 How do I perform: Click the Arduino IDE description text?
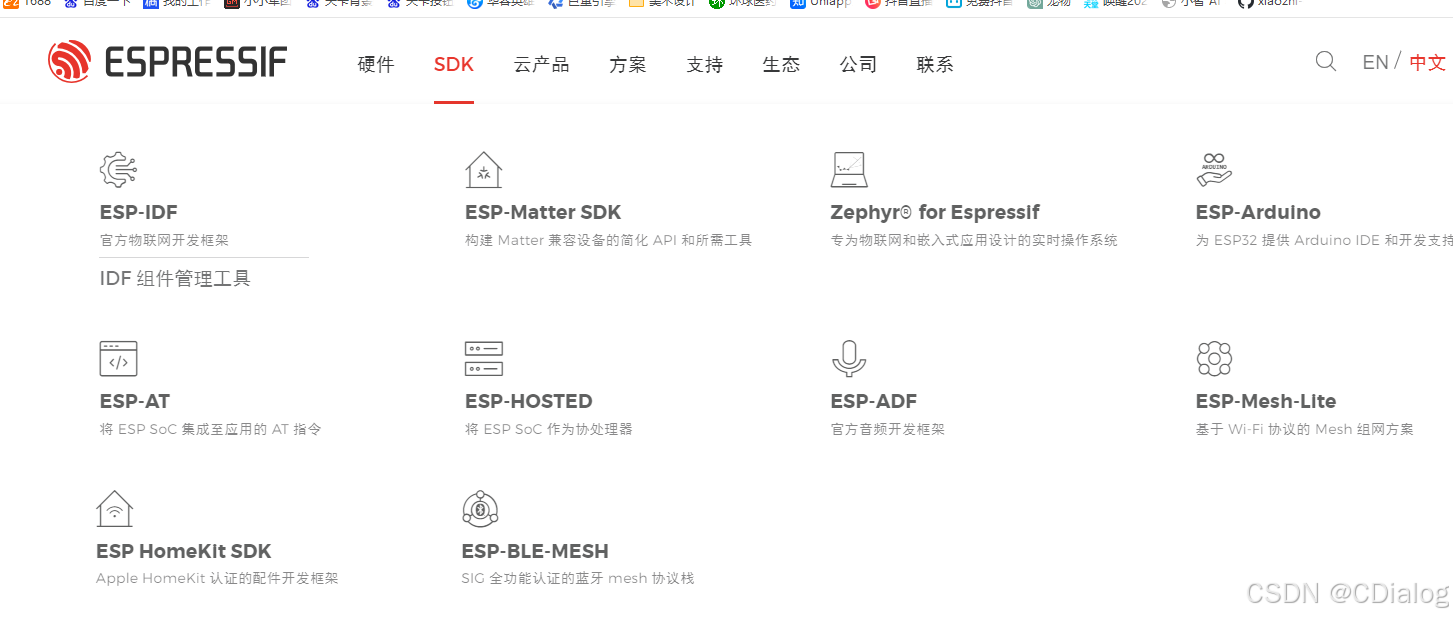pos(1324,240)
